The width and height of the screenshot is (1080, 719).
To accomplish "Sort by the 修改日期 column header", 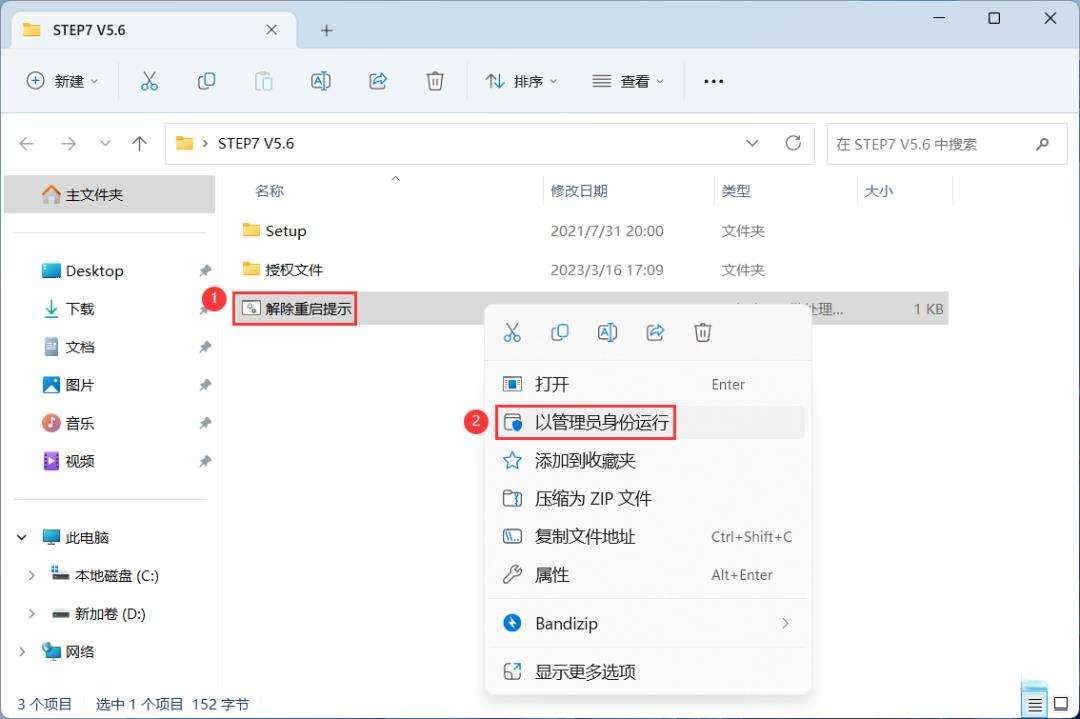I will click(579, 191).
